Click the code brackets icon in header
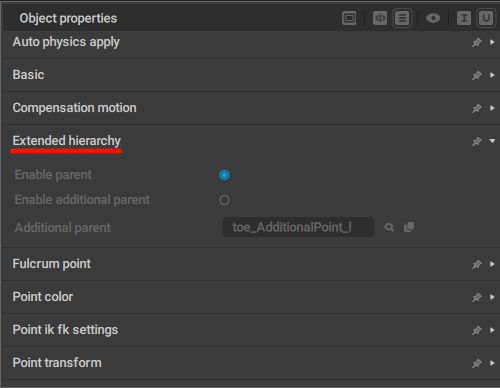This screenshot has width=500, height=388. coord(380,18)
